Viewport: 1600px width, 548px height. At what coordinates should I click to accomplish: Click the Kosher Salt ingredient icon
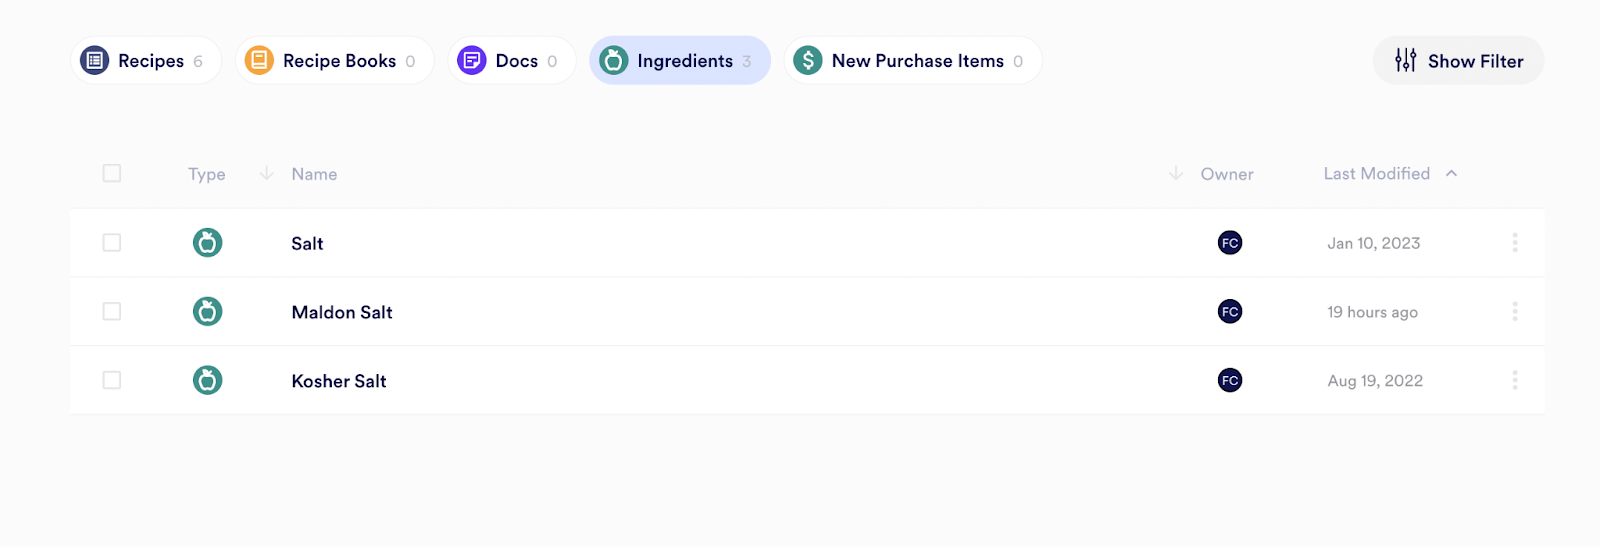pos(207,381)
